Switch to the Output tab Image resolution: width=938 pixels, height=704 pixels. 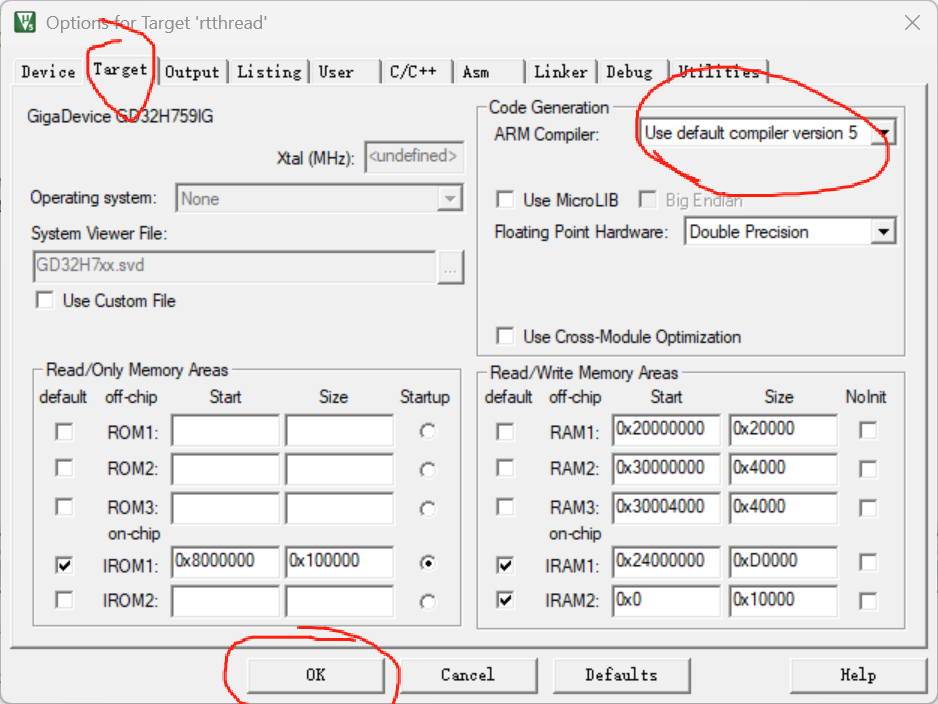tap(192, 71)
